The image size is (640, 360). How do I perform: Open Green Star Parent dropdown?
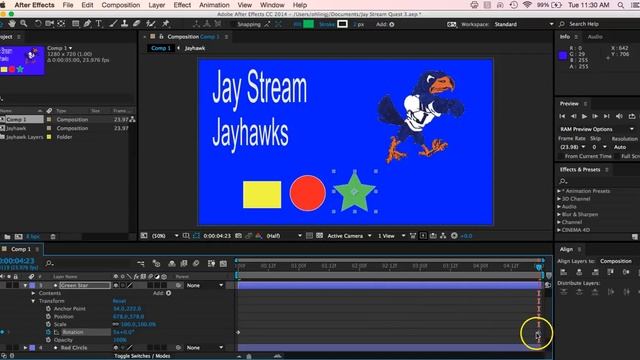tap(204, 285)
